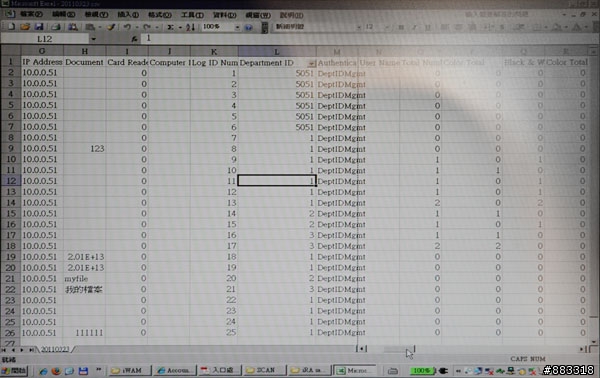Click the power plug tray icon

pos(443,370)
